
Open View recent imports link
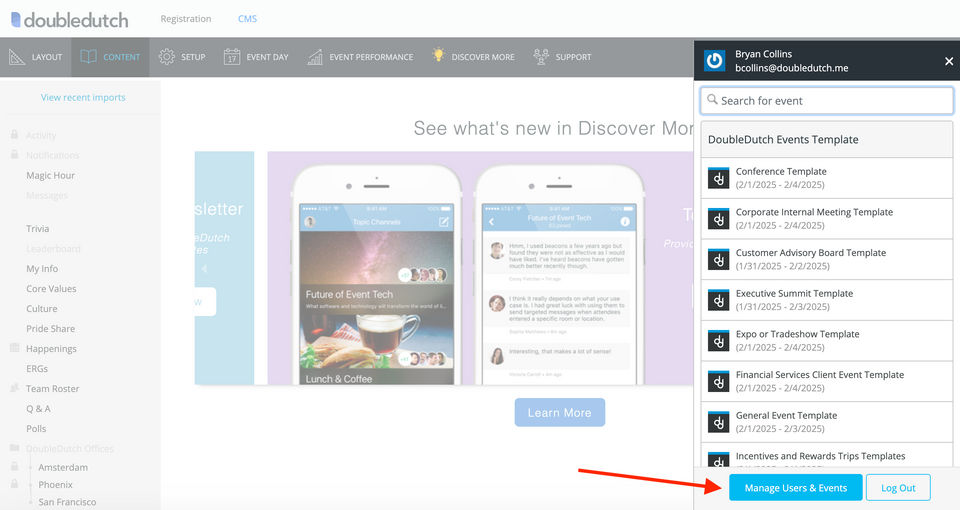point(83,97)
